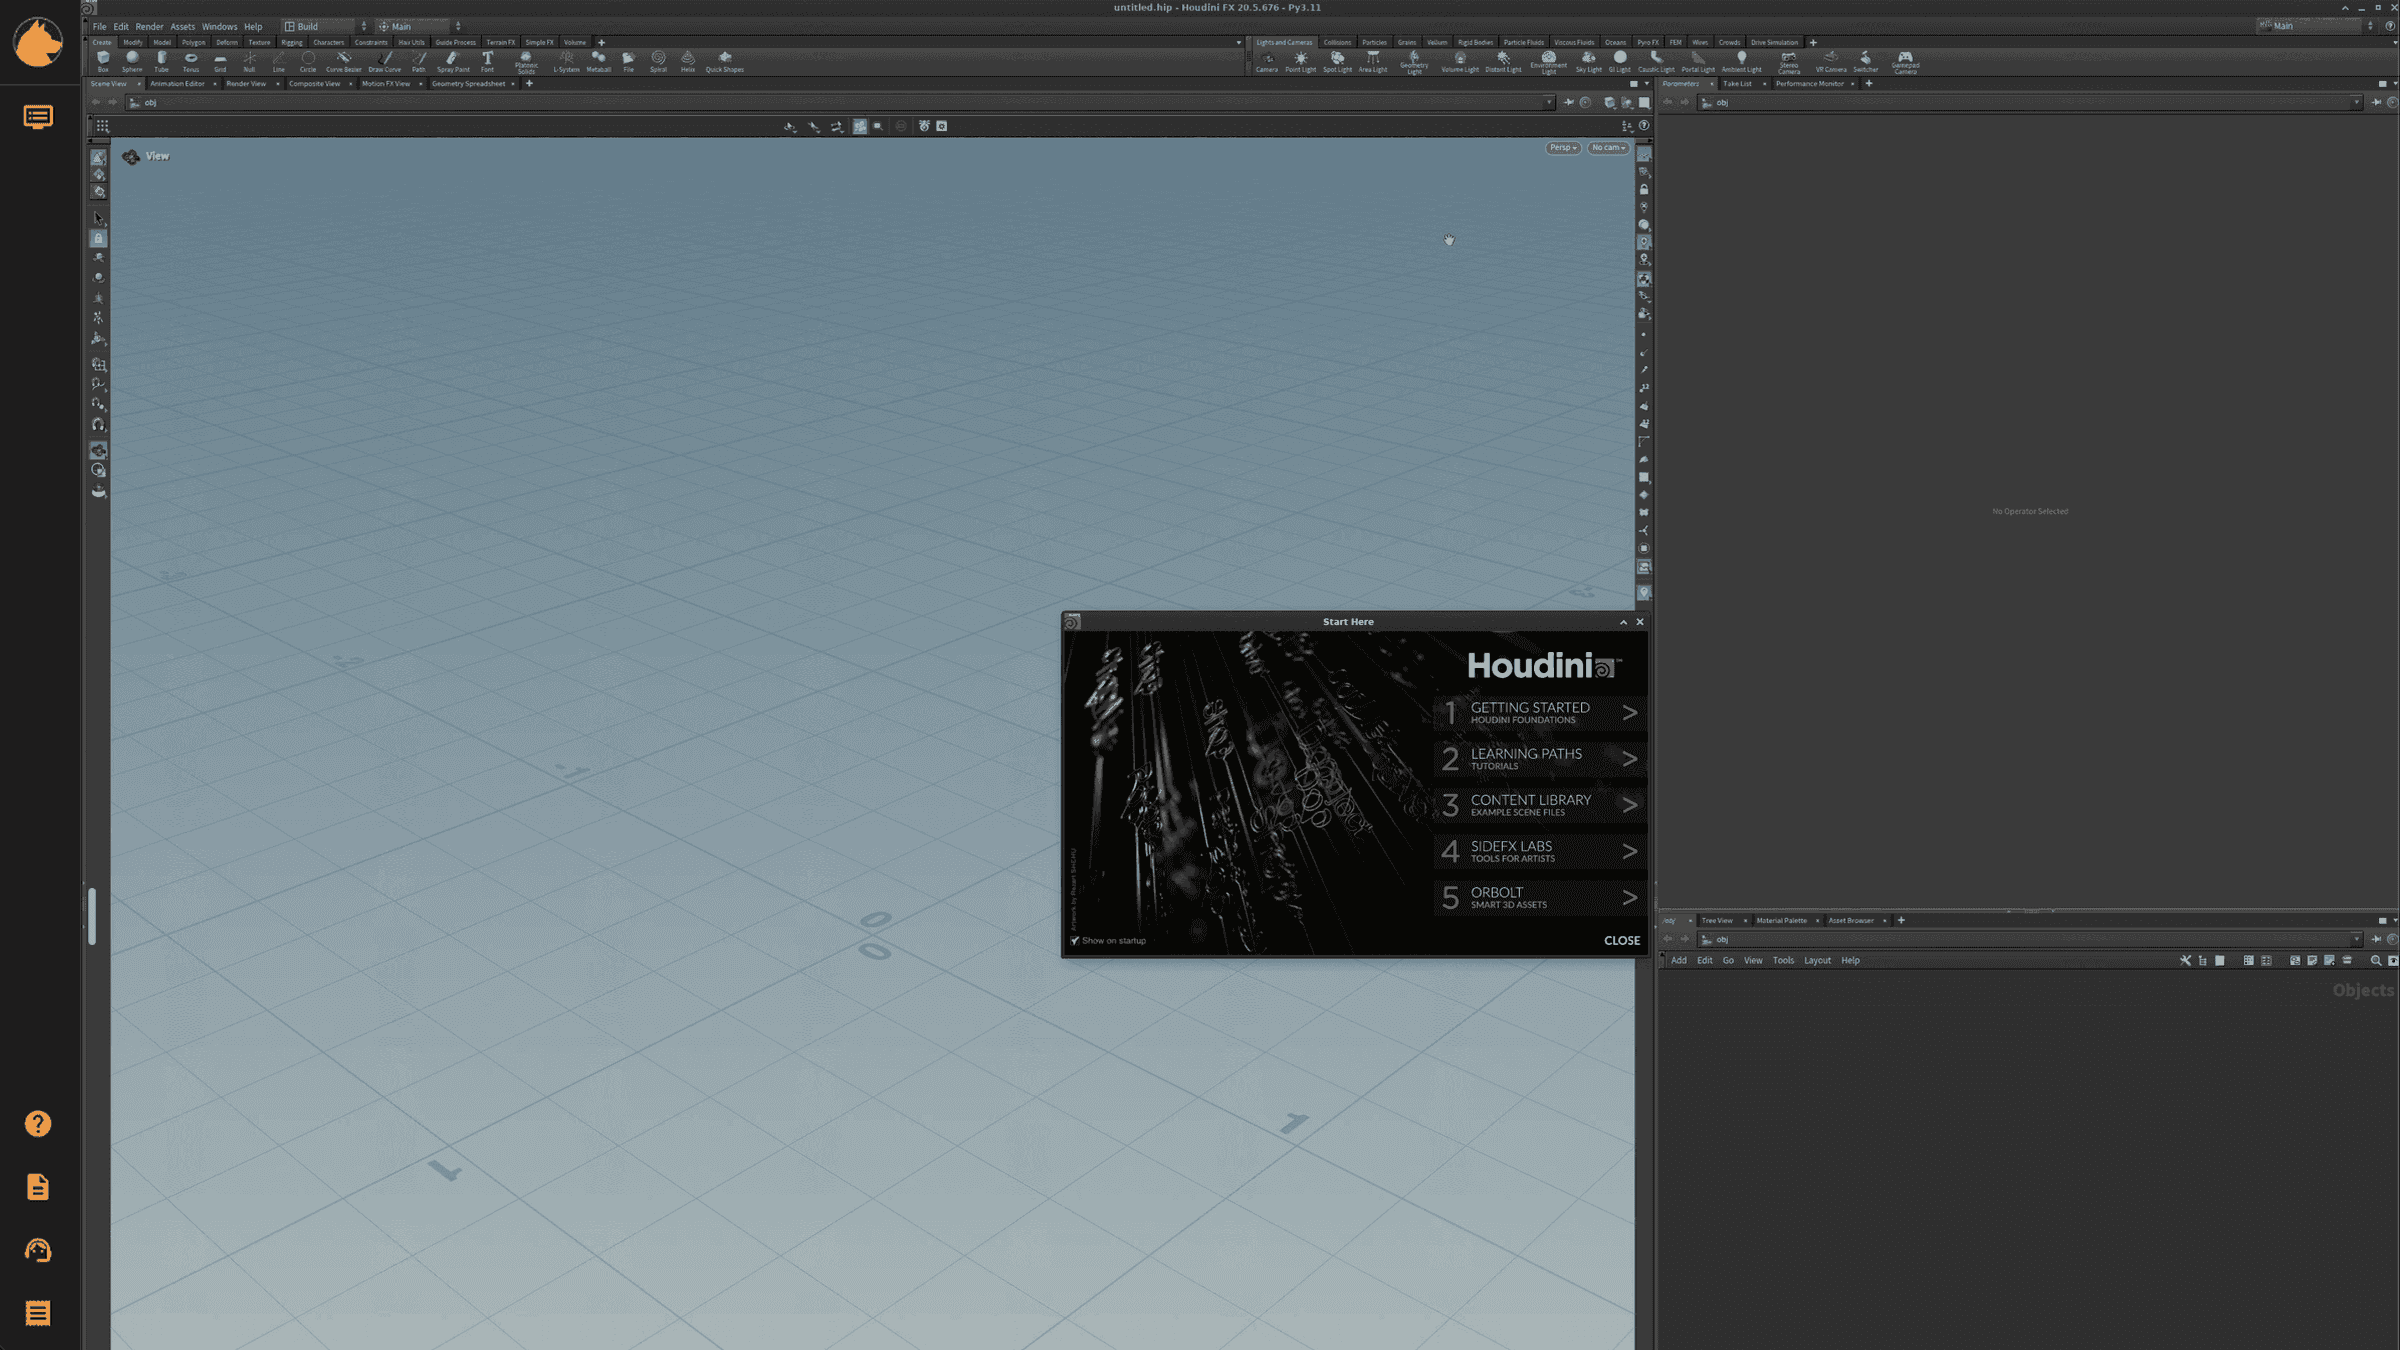Select the Switcher shelf tool
The width and height of the screenshot is (2400, 1350).
pyautogui.click(x=1865, y=62)
